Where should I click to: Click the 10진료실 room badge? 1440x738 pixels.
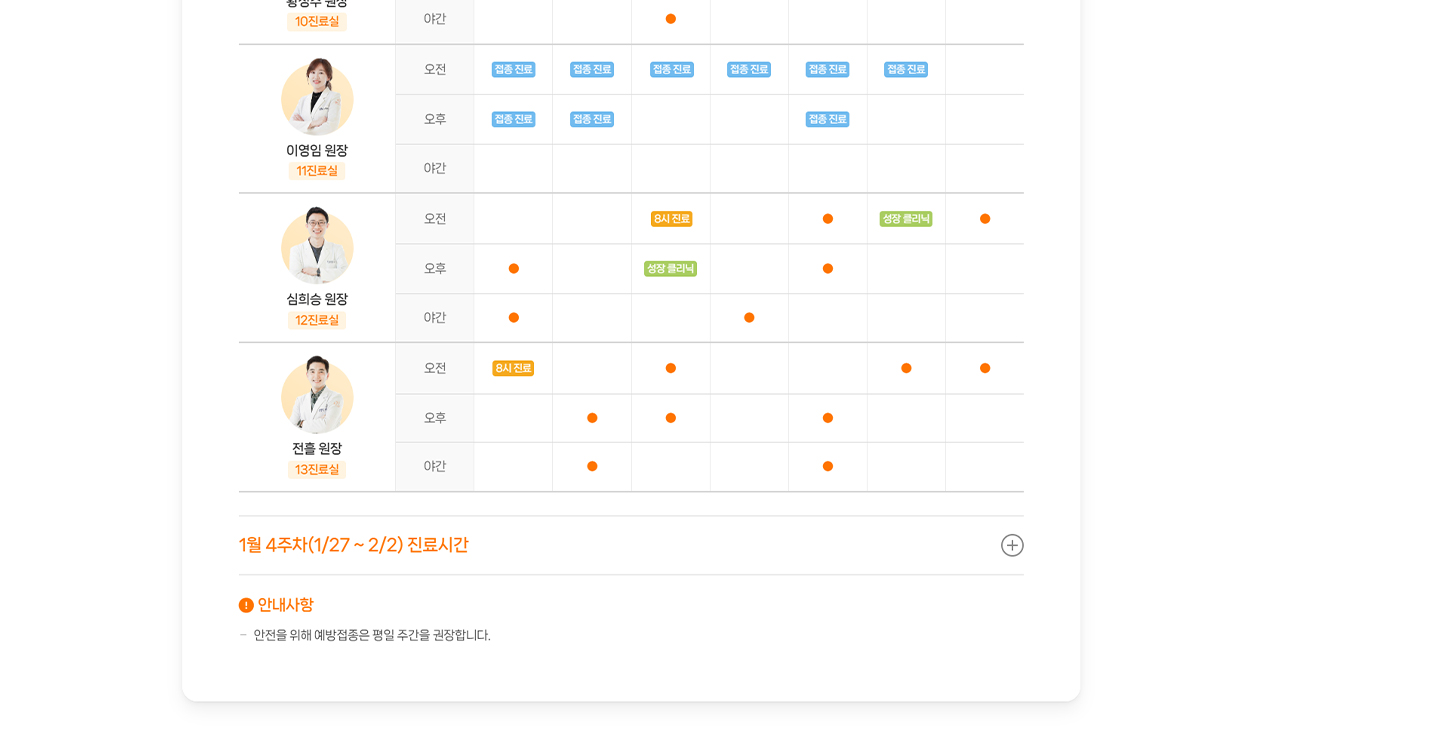coord(317,22)
